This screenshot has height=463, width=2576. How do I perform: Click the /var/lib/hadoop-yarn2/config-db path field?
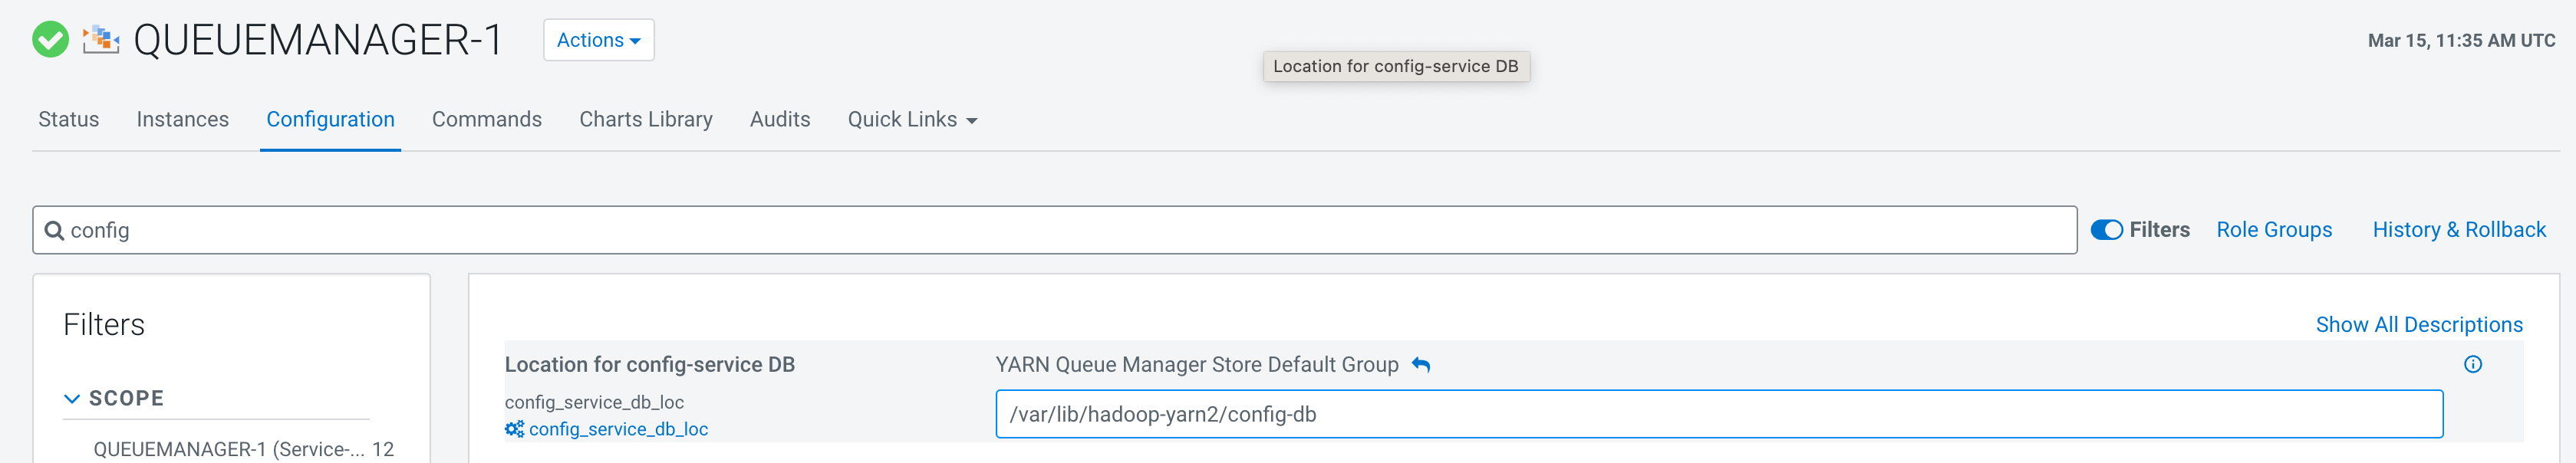(x=1718, y=414)
